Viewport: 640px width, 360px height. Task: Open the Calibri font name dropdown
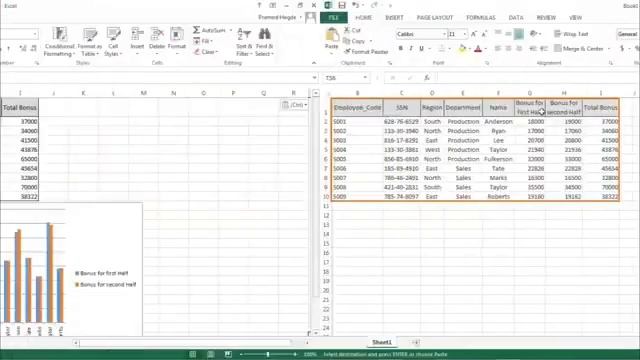point(444,34)
